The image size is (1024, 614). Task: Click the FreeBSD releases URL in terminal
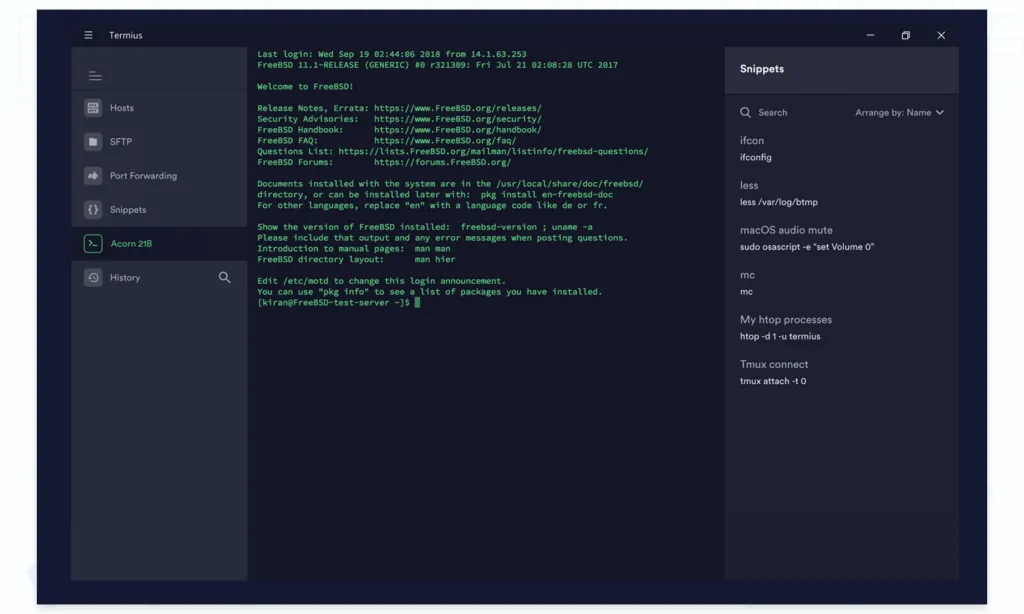point(458,108)
